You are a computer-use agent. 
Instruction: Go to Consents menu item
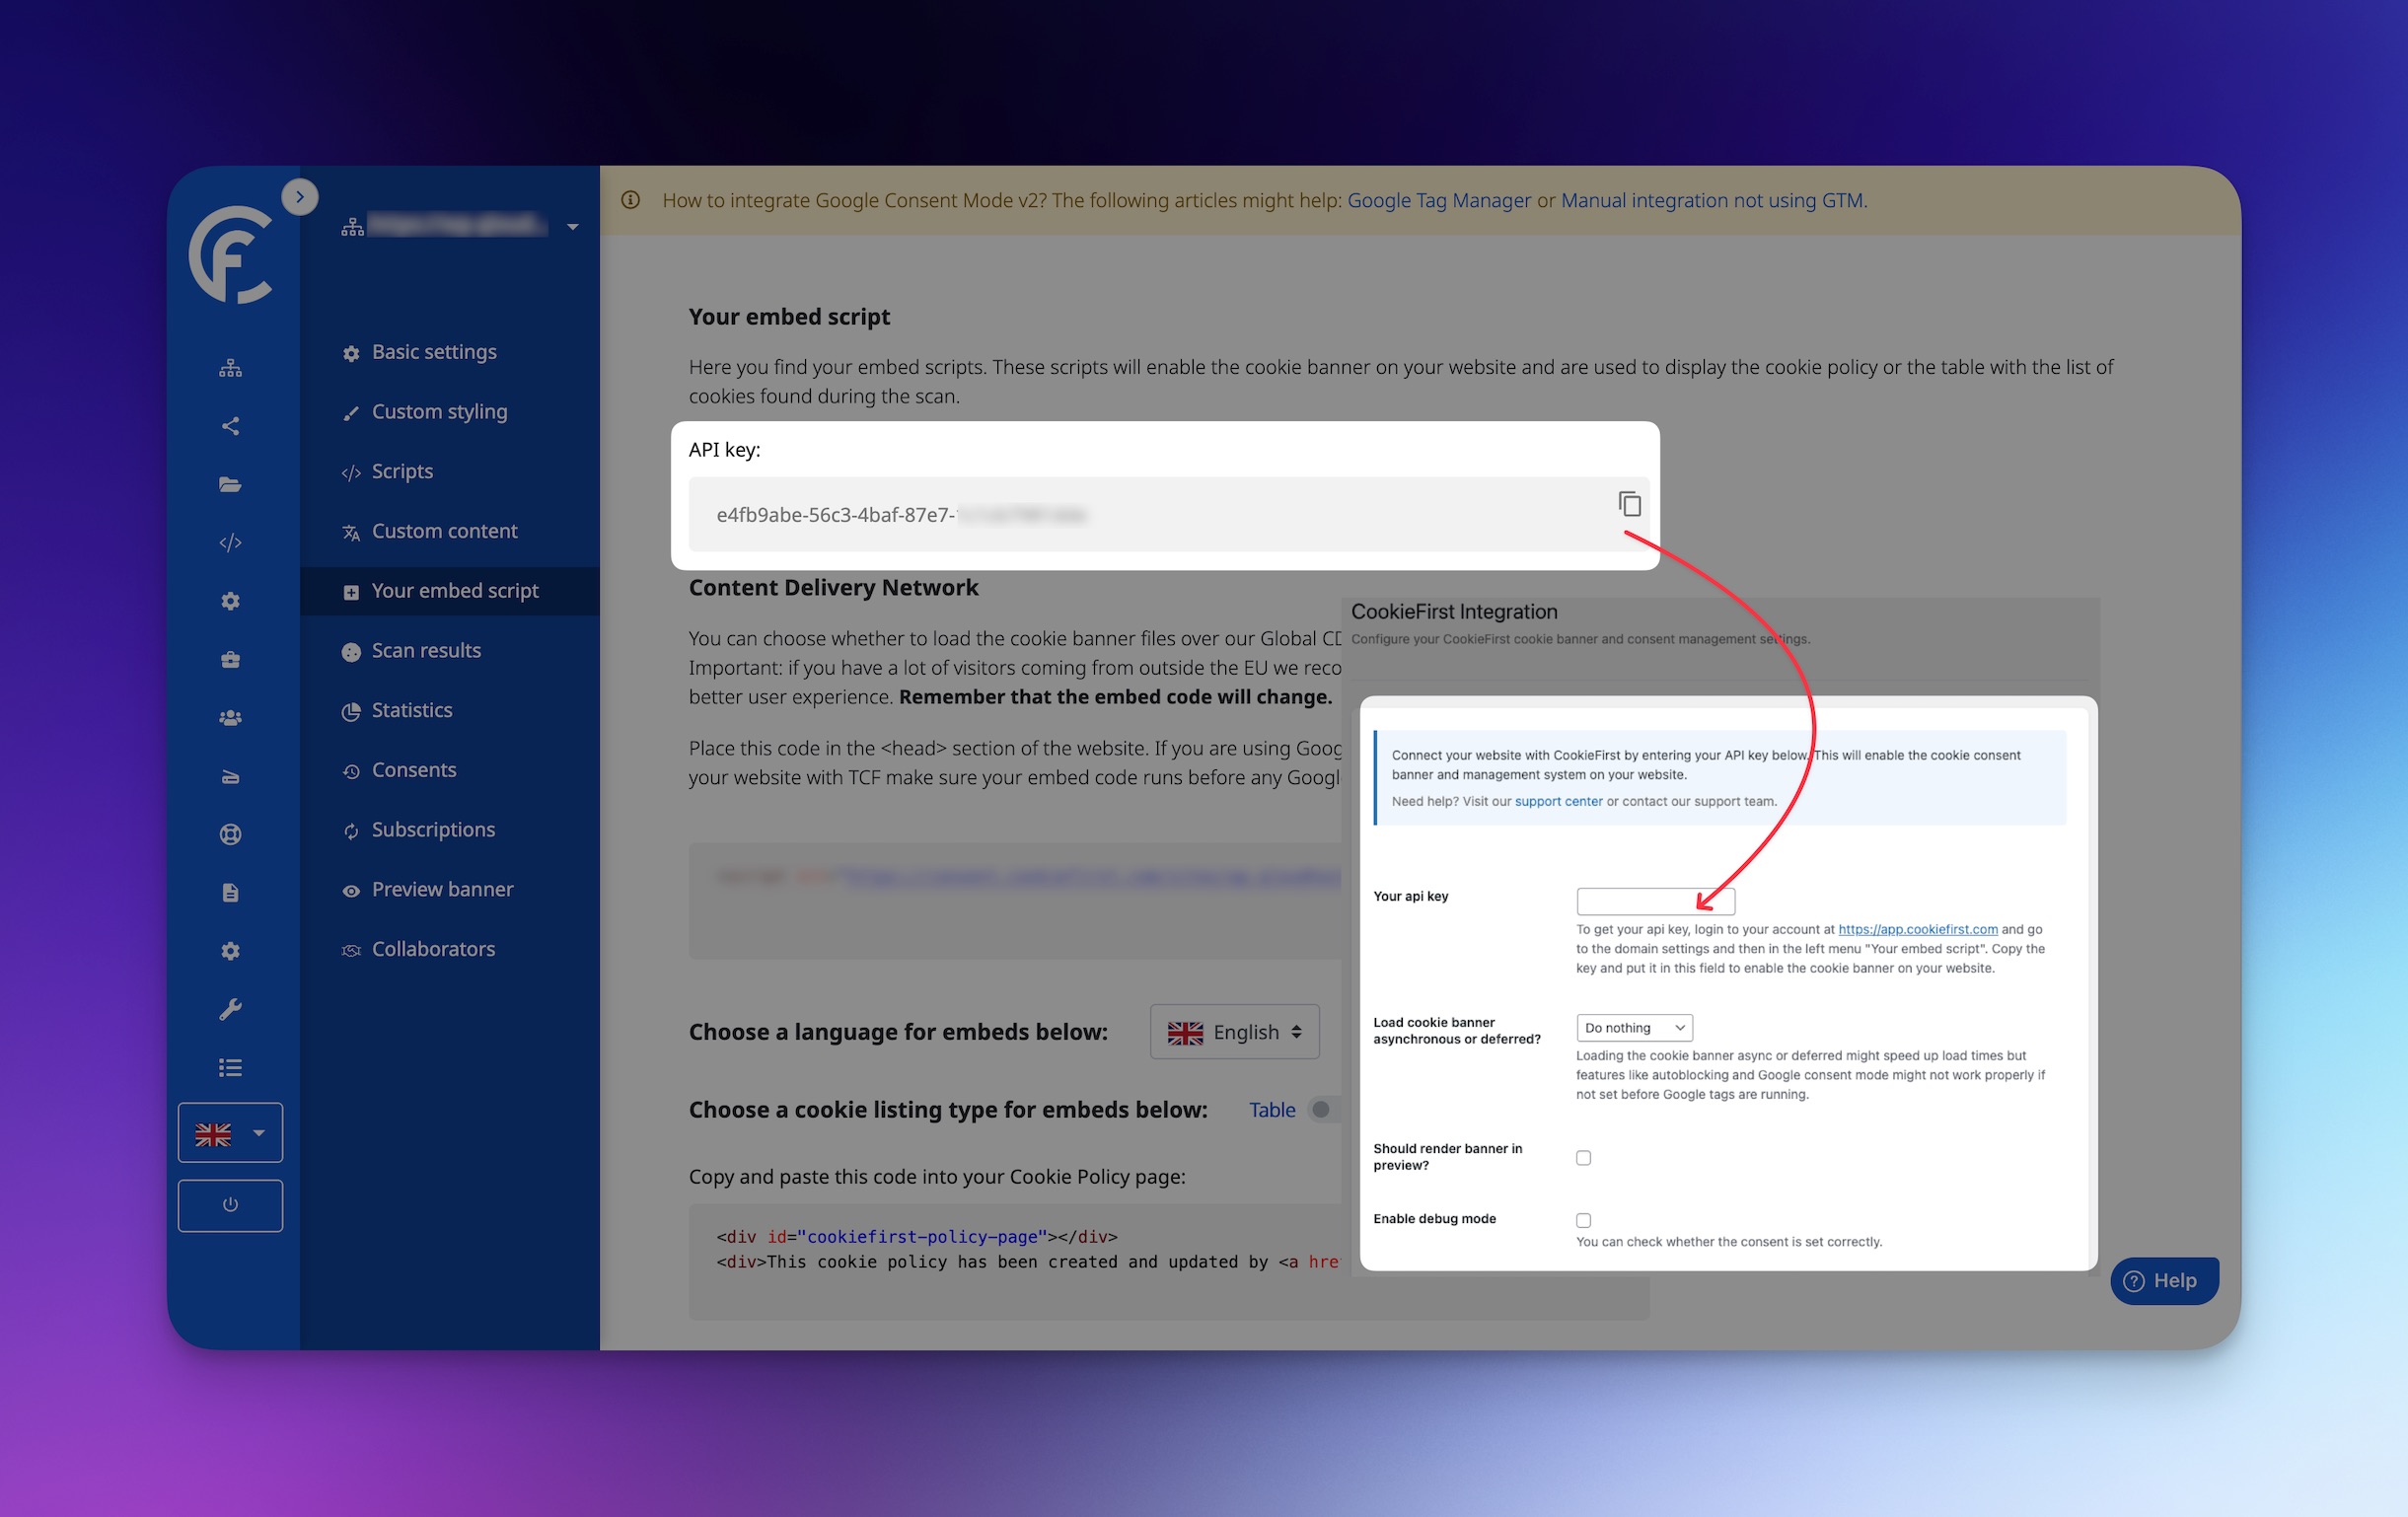click(414, 770)
